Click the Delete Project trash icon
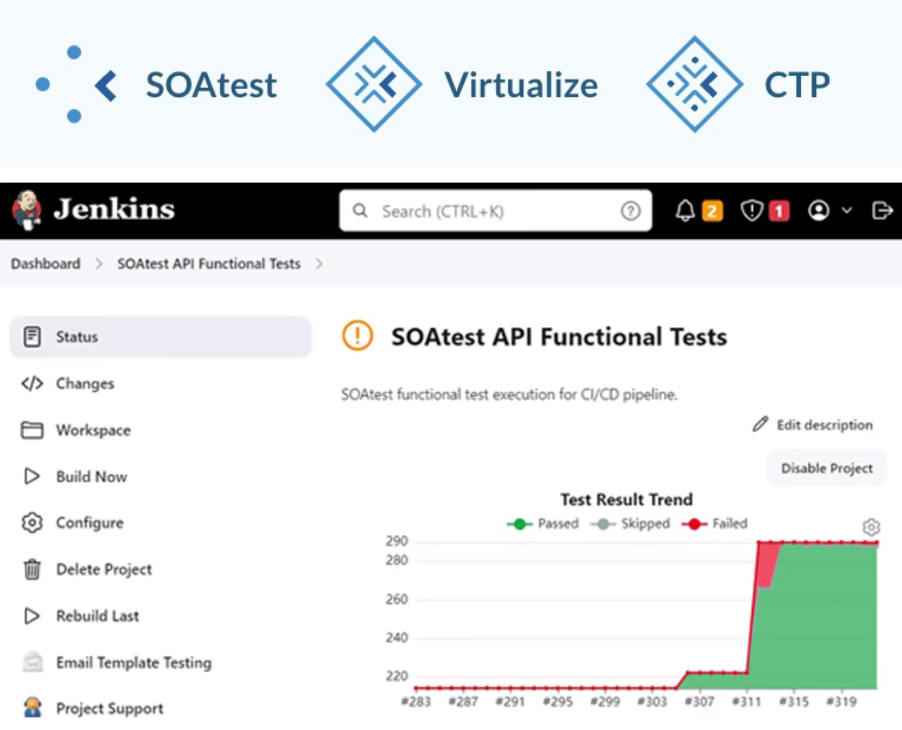902x730 pixels. tap(32, 569)
